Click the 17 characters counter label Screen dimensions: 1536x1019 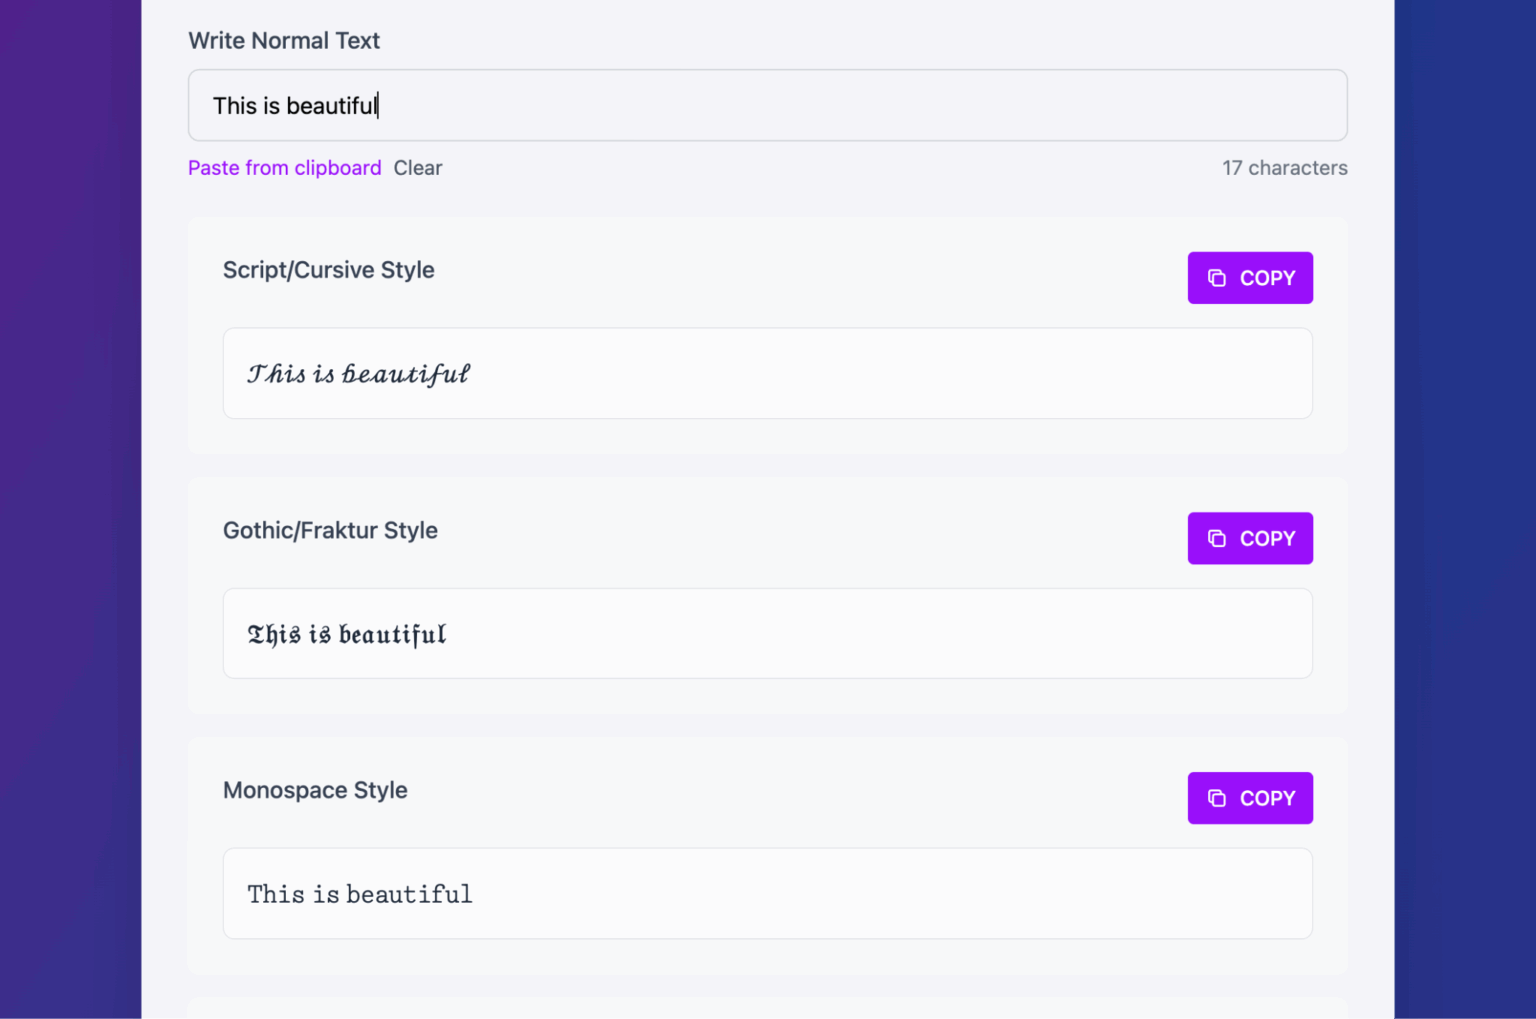click(1284, 167)
